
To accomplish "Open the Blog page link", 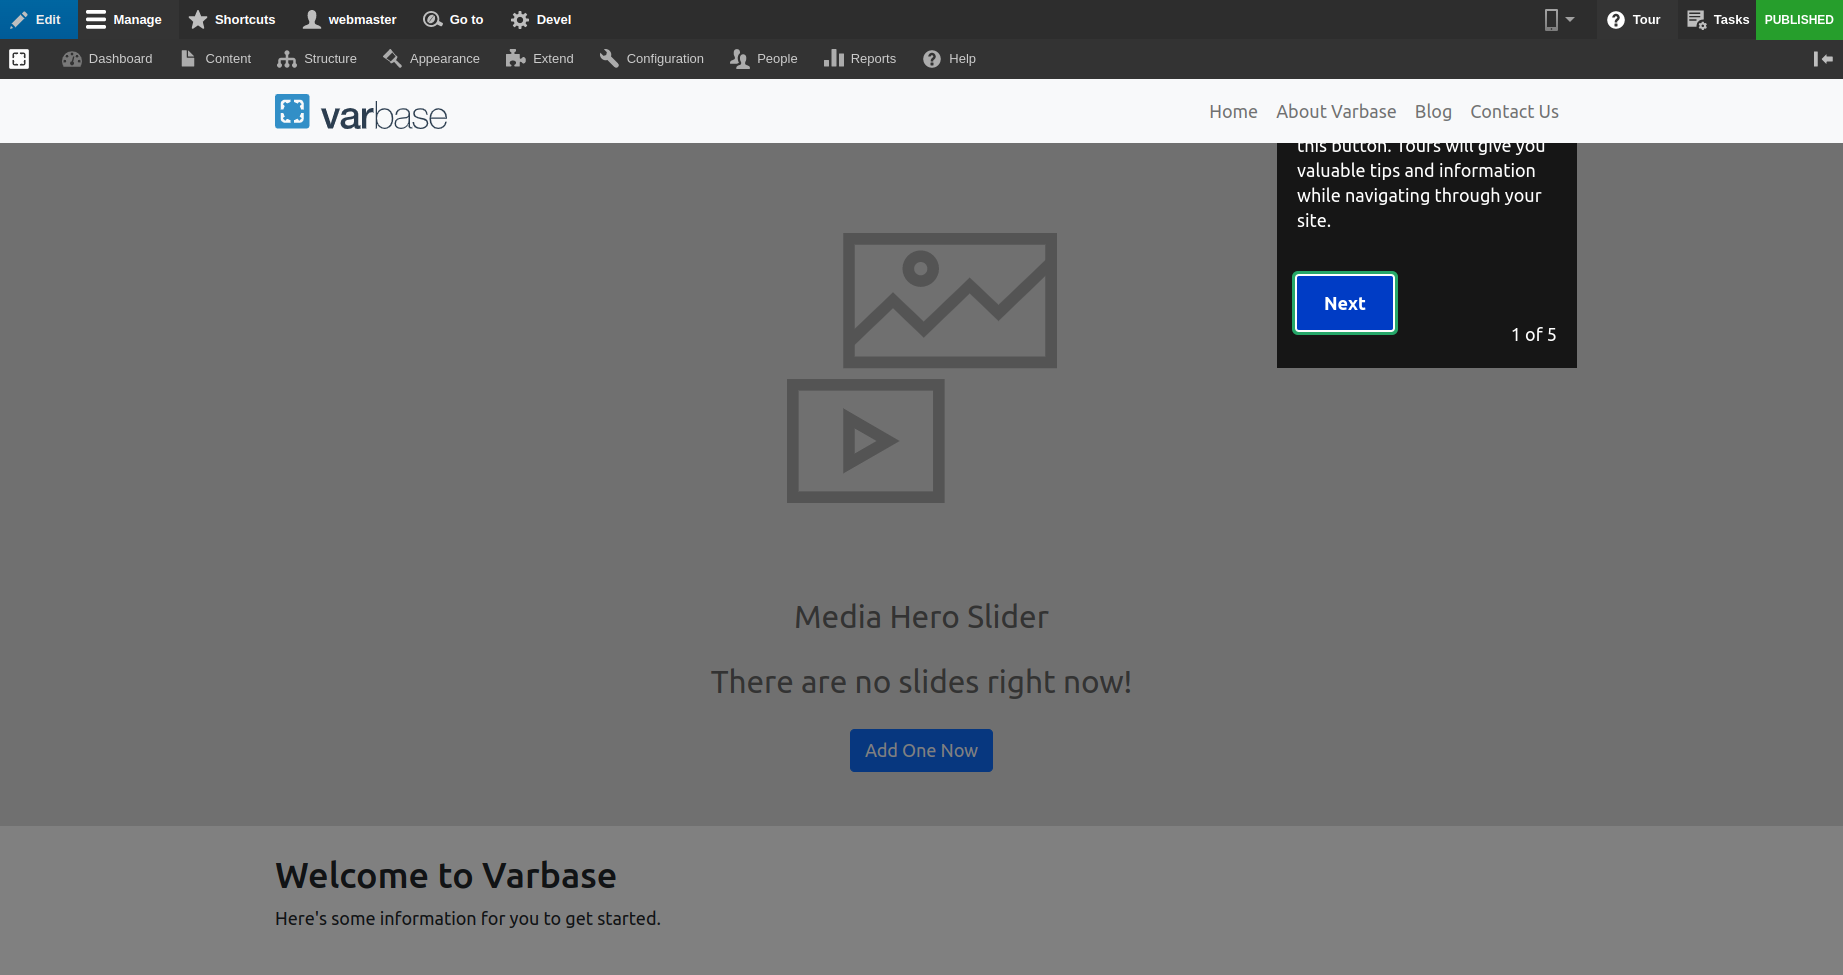I will (1433, 111).
